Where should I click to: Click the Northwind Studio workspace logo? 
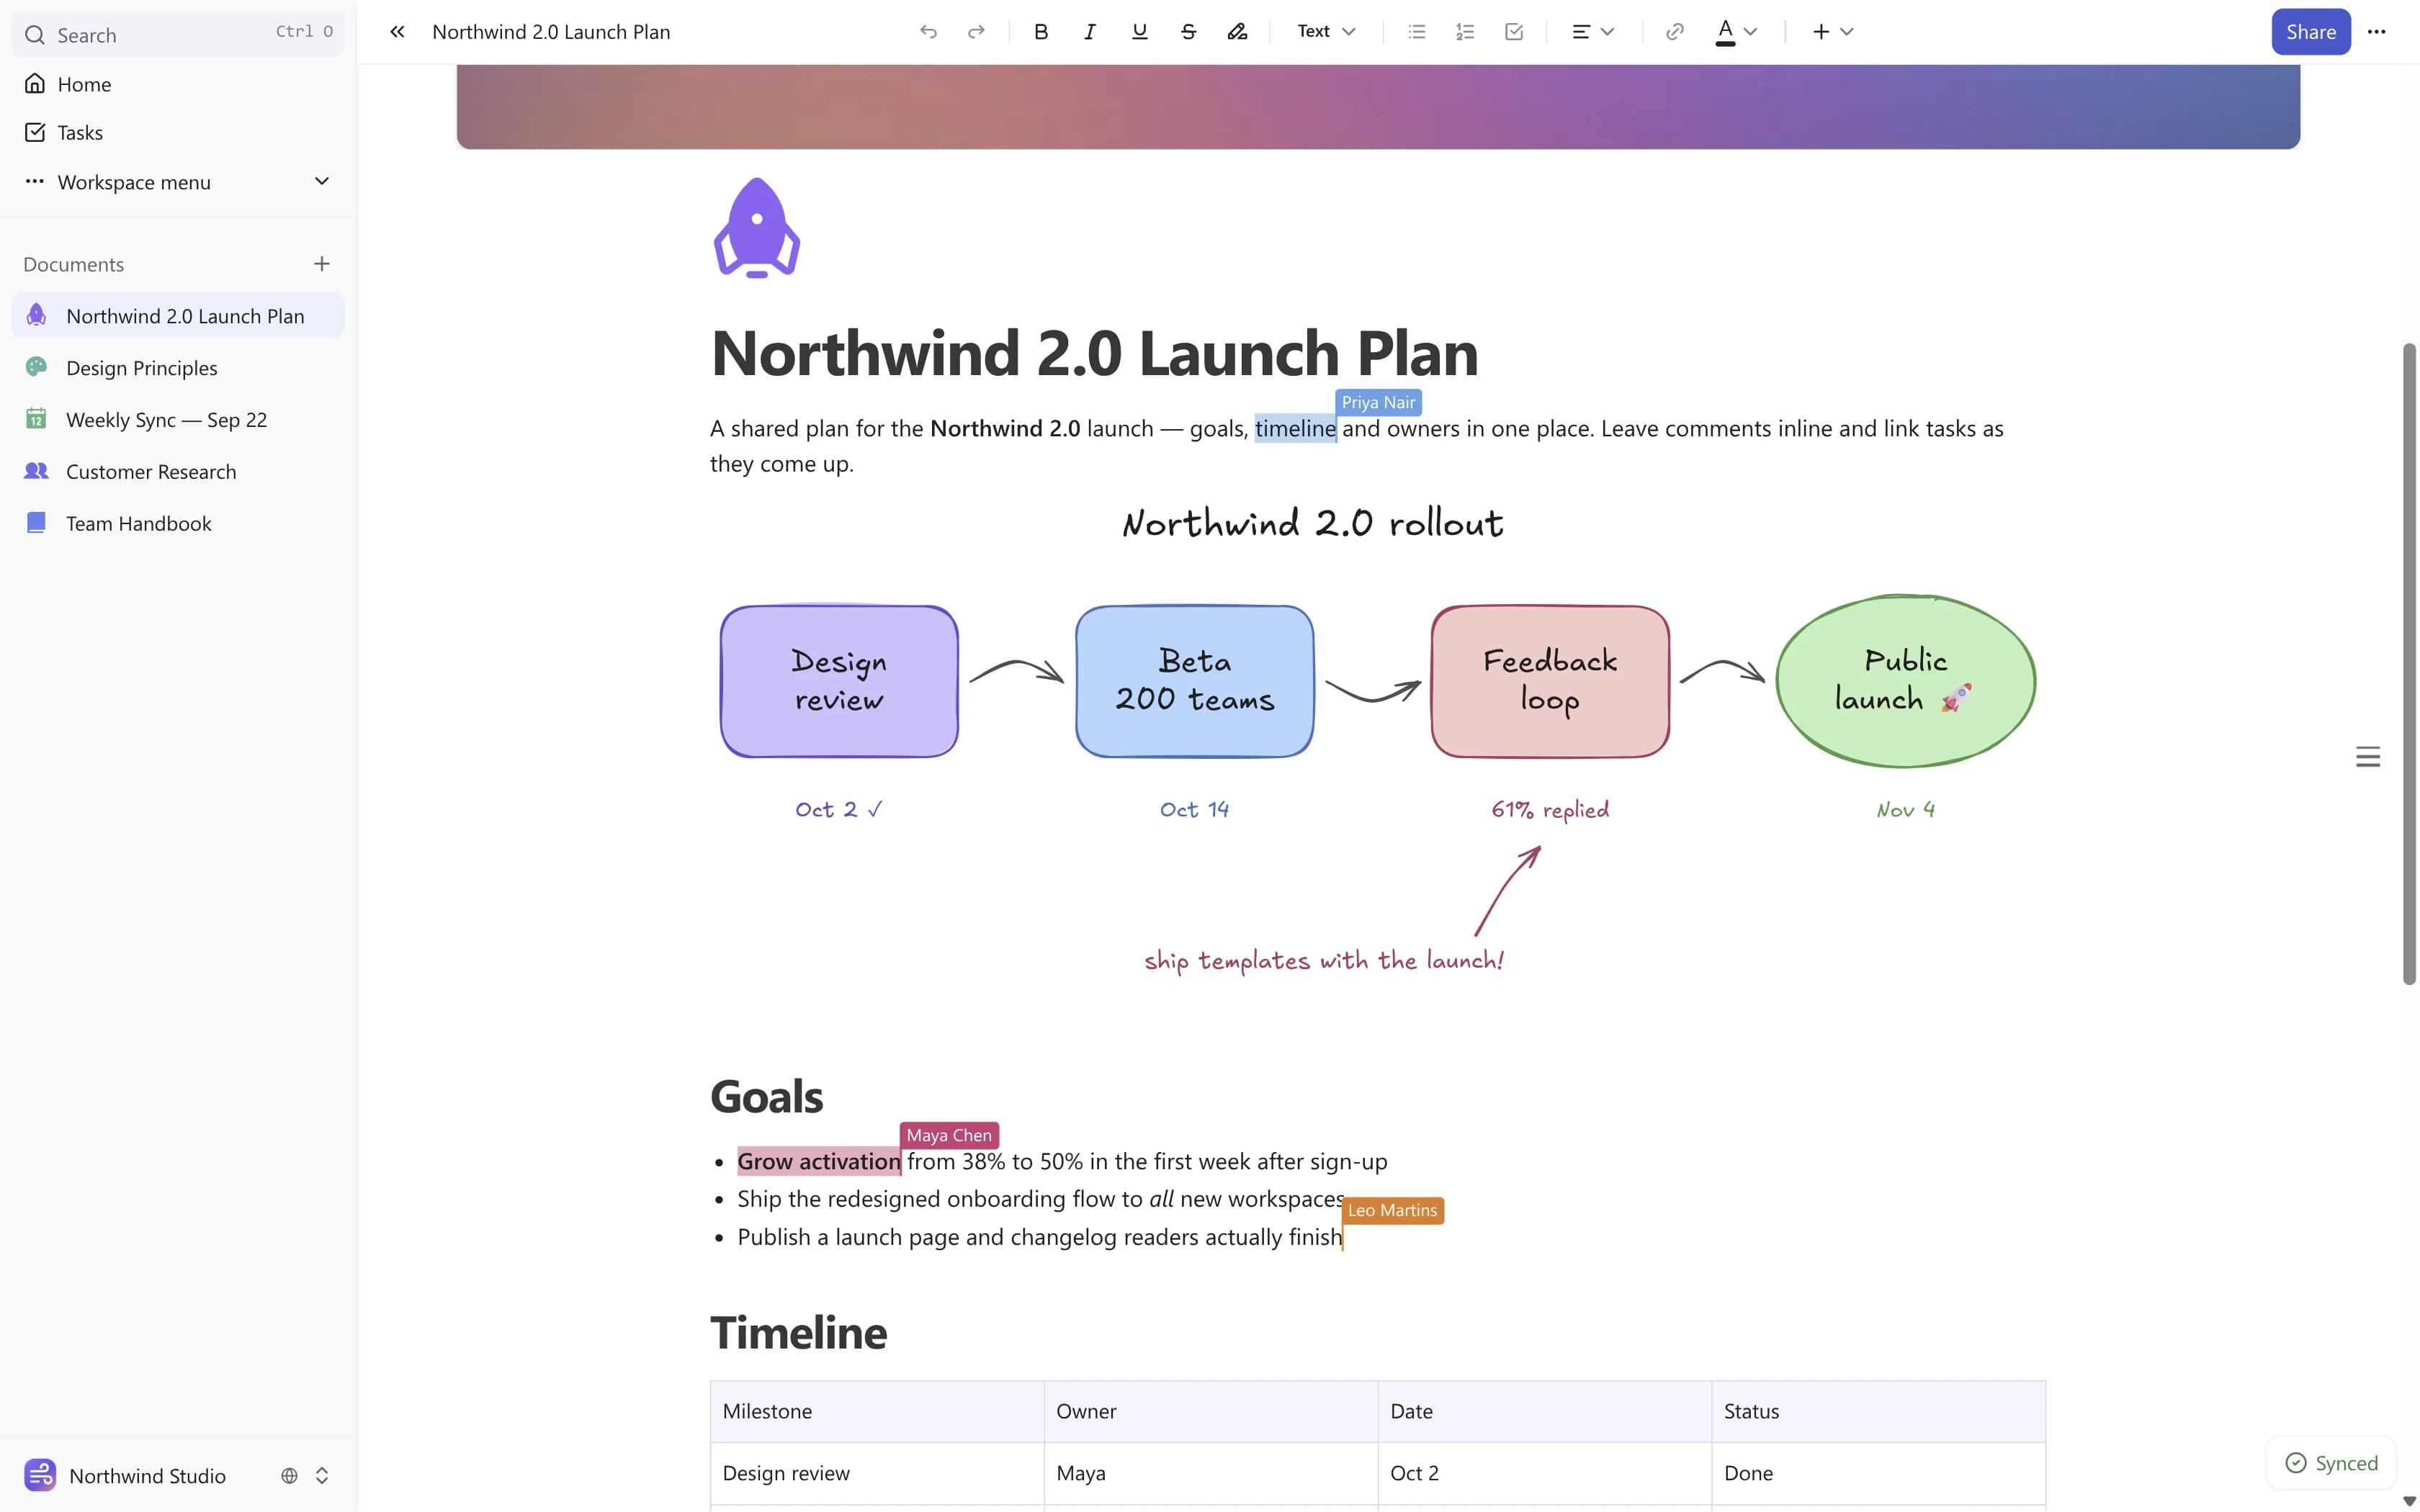tap(40, 1475)
